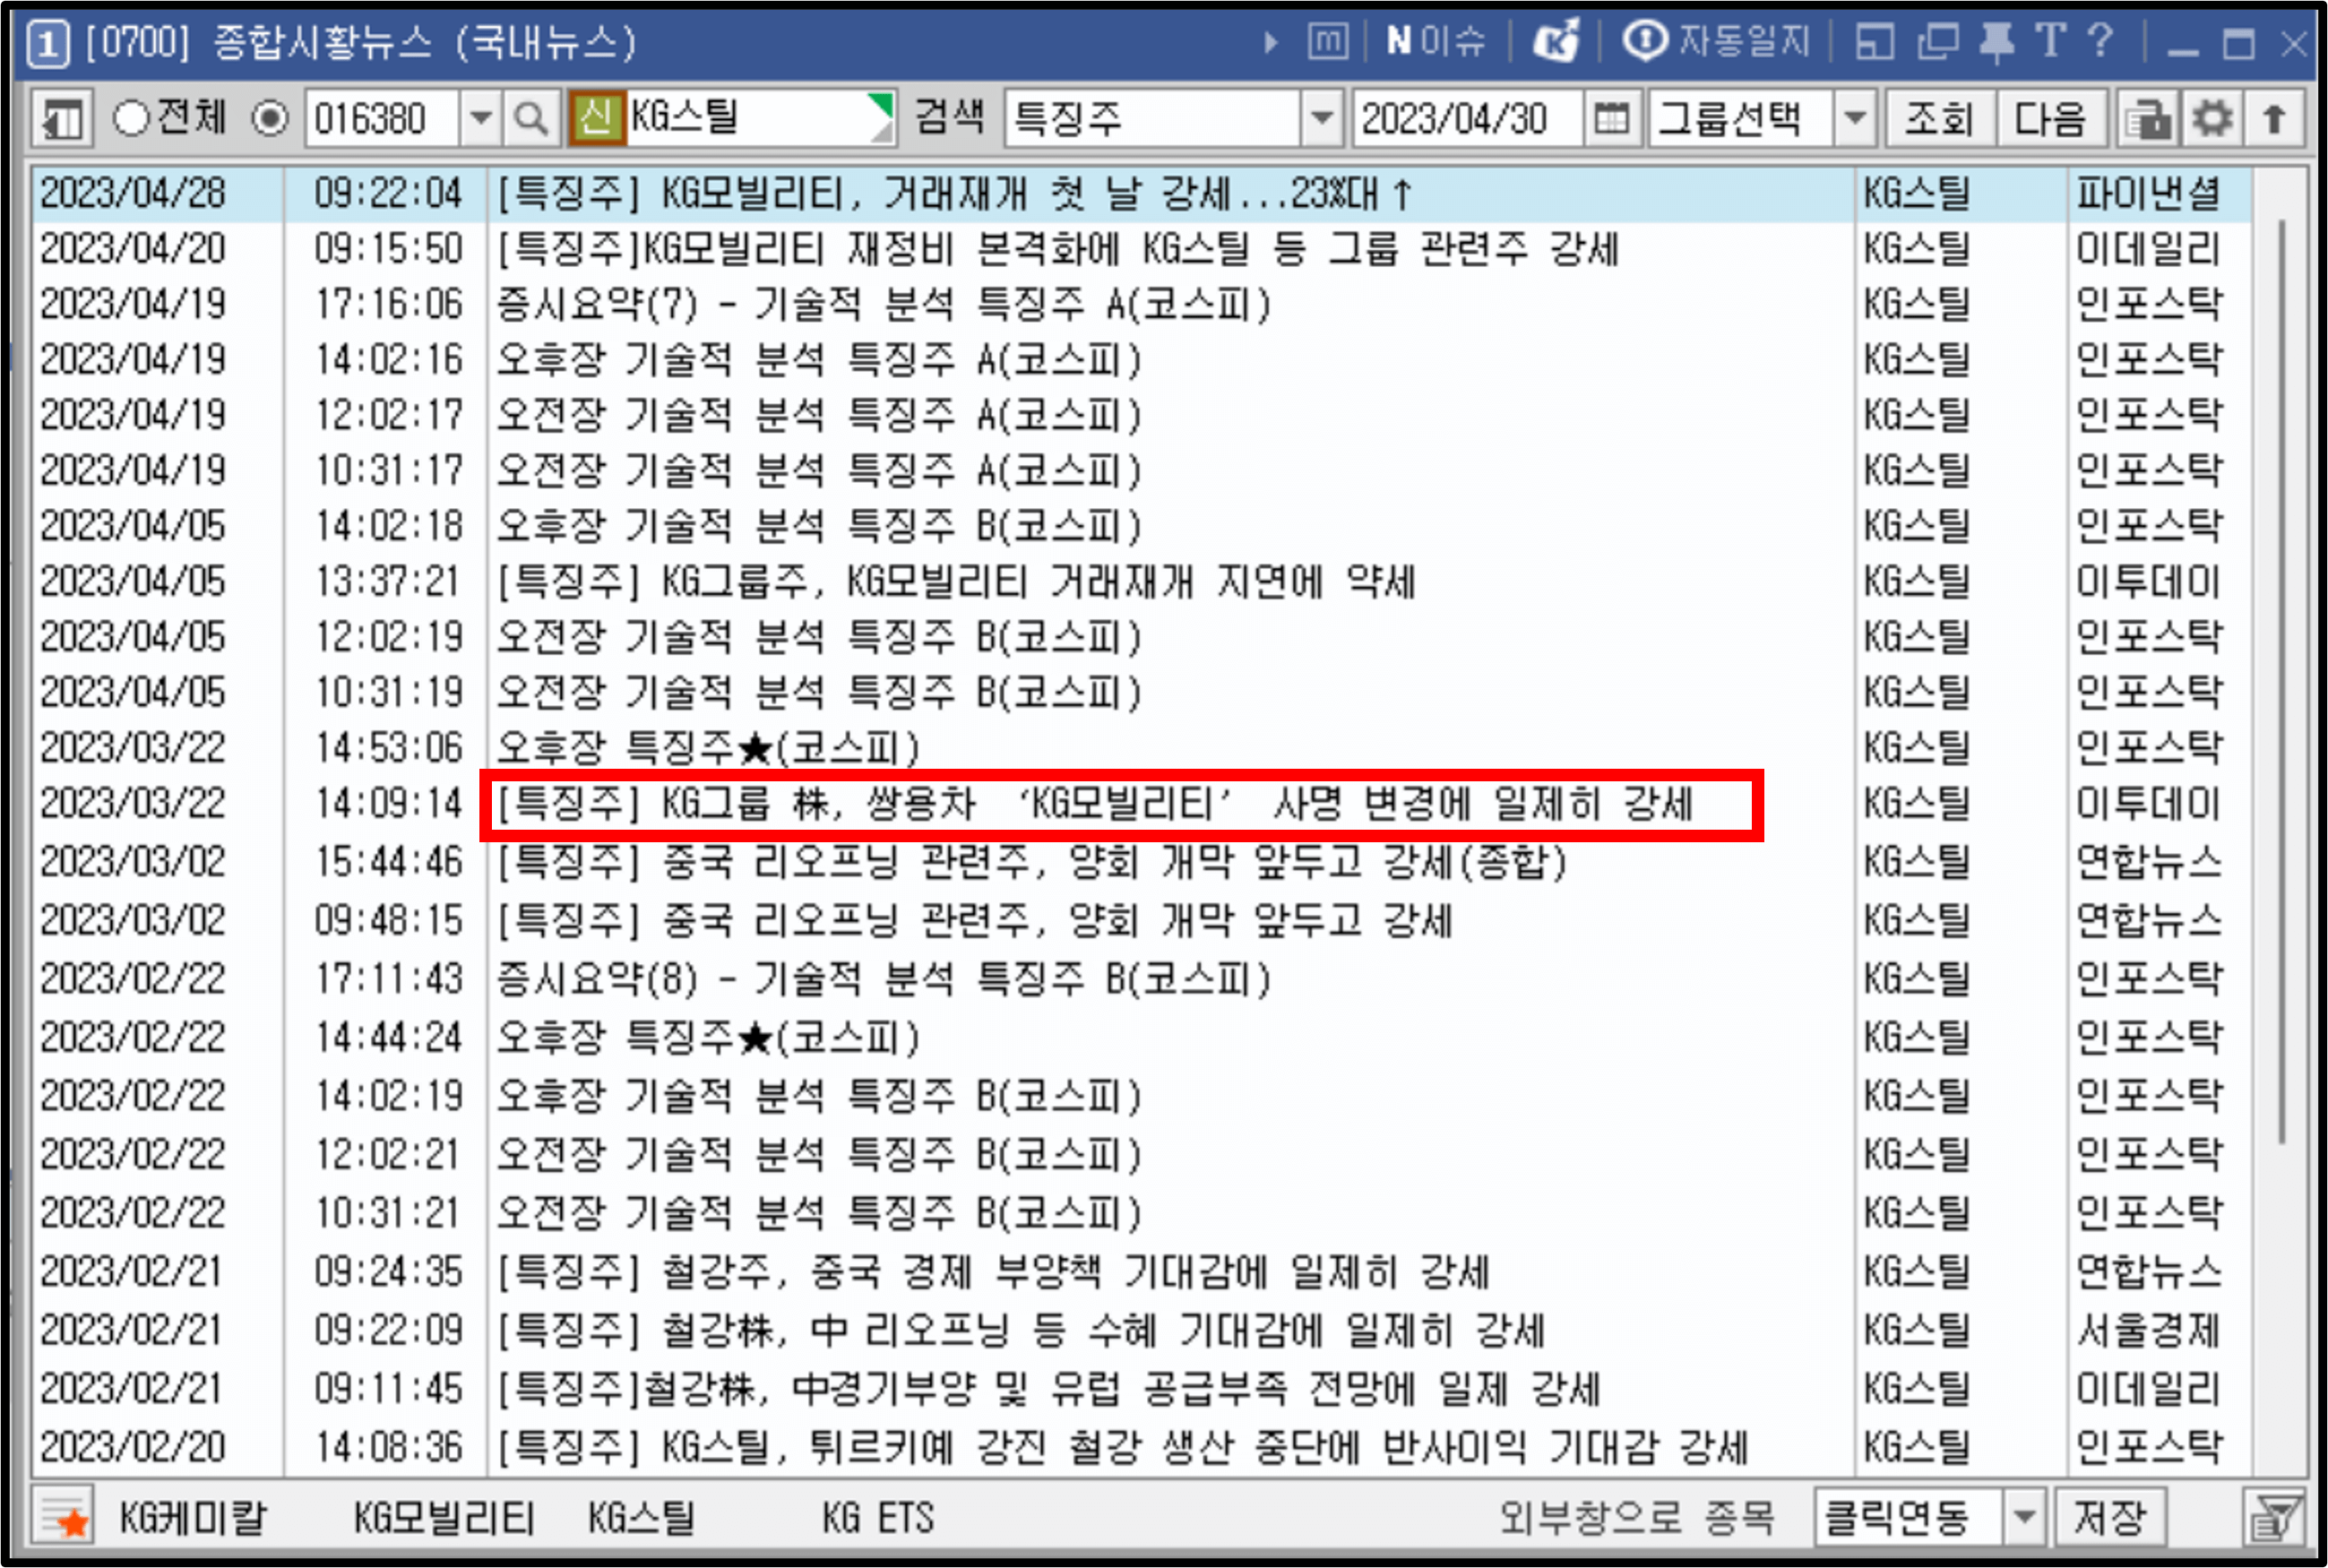
Task: Click the stock search magnifier icon
Action: click(531, 118)
